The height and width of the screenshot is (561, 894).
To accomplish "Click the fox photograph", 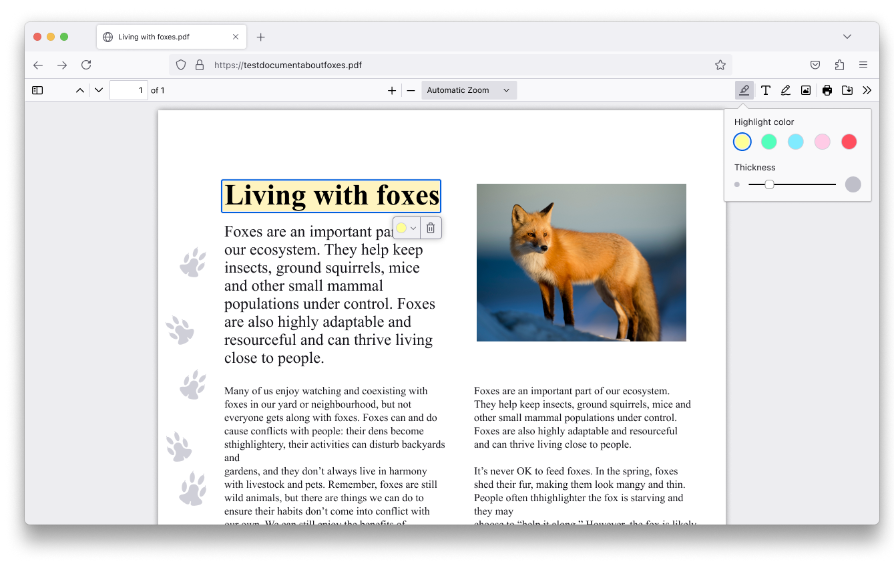I will pyautogui.click(x=581, y=262).
